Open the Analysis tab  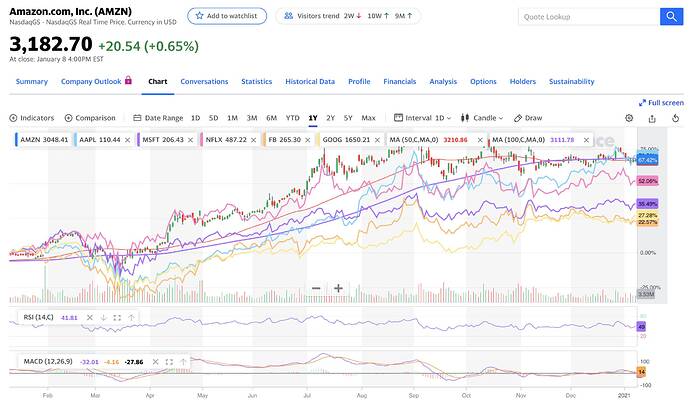click(443, 81)
